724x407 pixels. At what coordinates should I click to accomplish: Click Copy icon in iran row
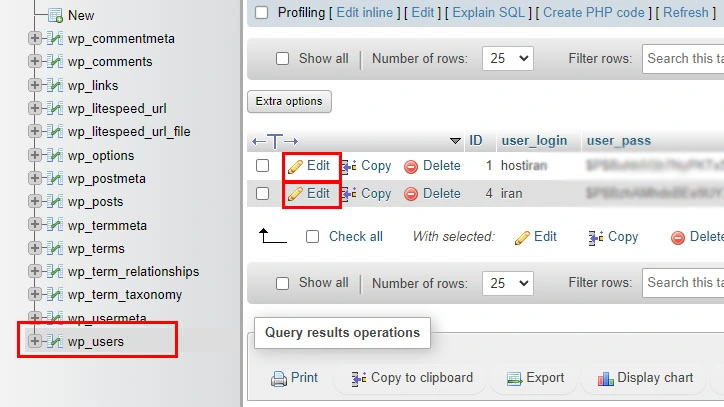click(x=349, y=194)
